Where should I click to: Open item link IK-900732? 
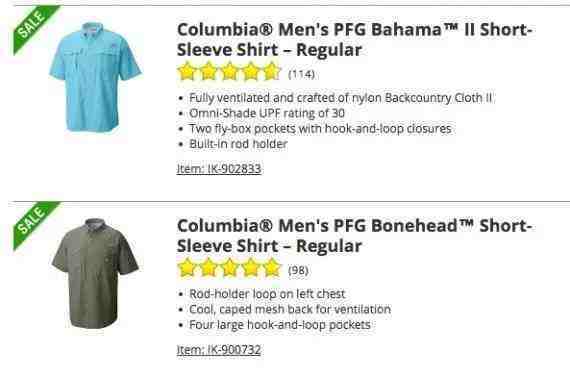pyautogui.click(x=219, y=350)
